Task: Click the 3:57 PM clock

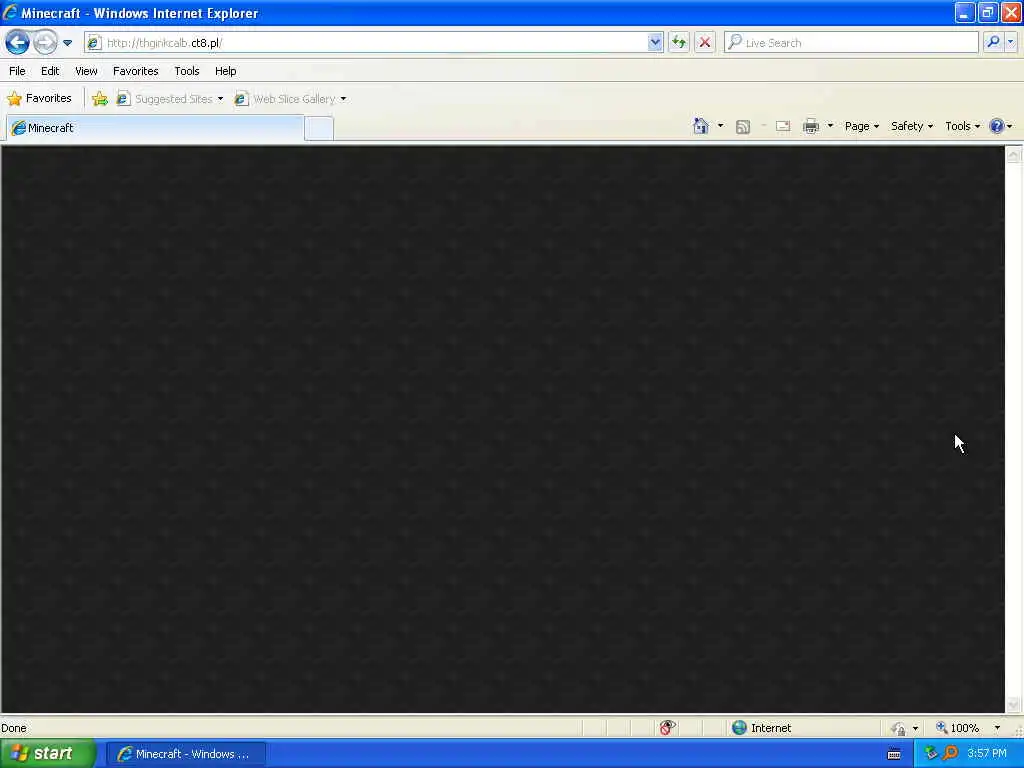Action: tap(987, 753)
